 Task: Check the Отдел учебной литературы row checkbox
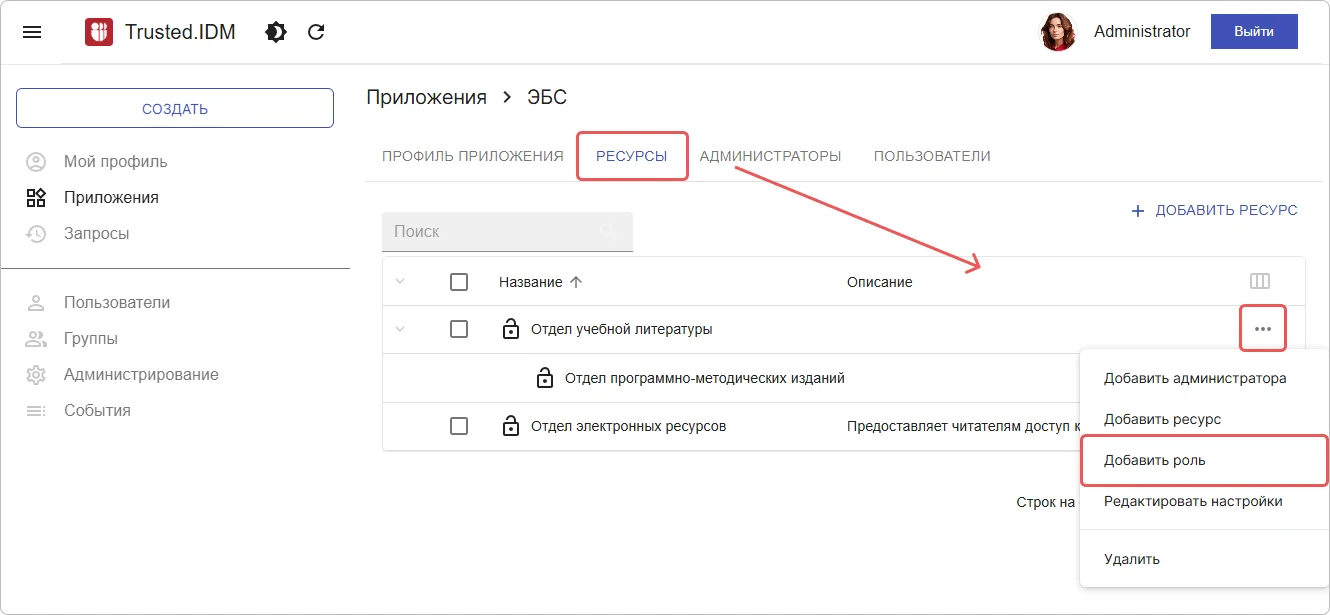pyautogui.click(x=459, y=329)
